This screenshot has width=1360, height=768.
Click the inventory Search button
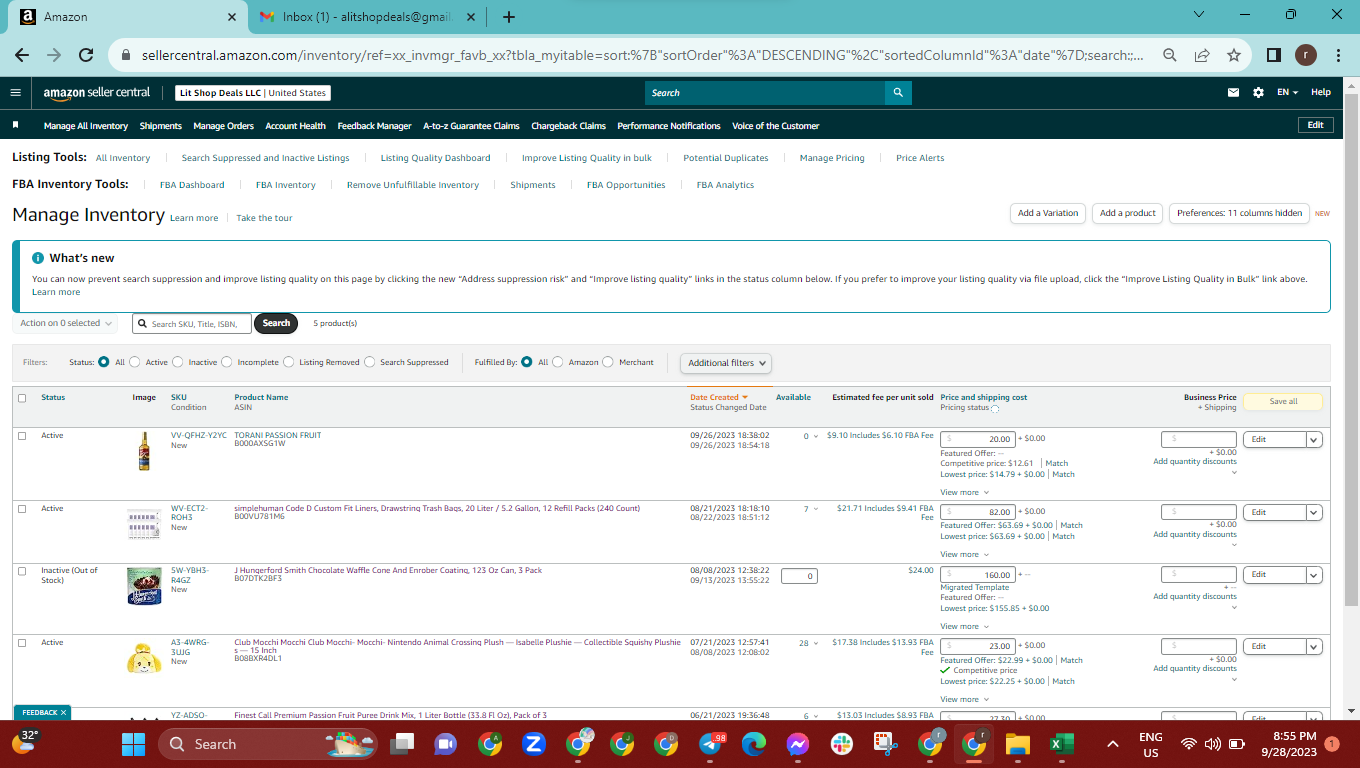tap(276, 323)
